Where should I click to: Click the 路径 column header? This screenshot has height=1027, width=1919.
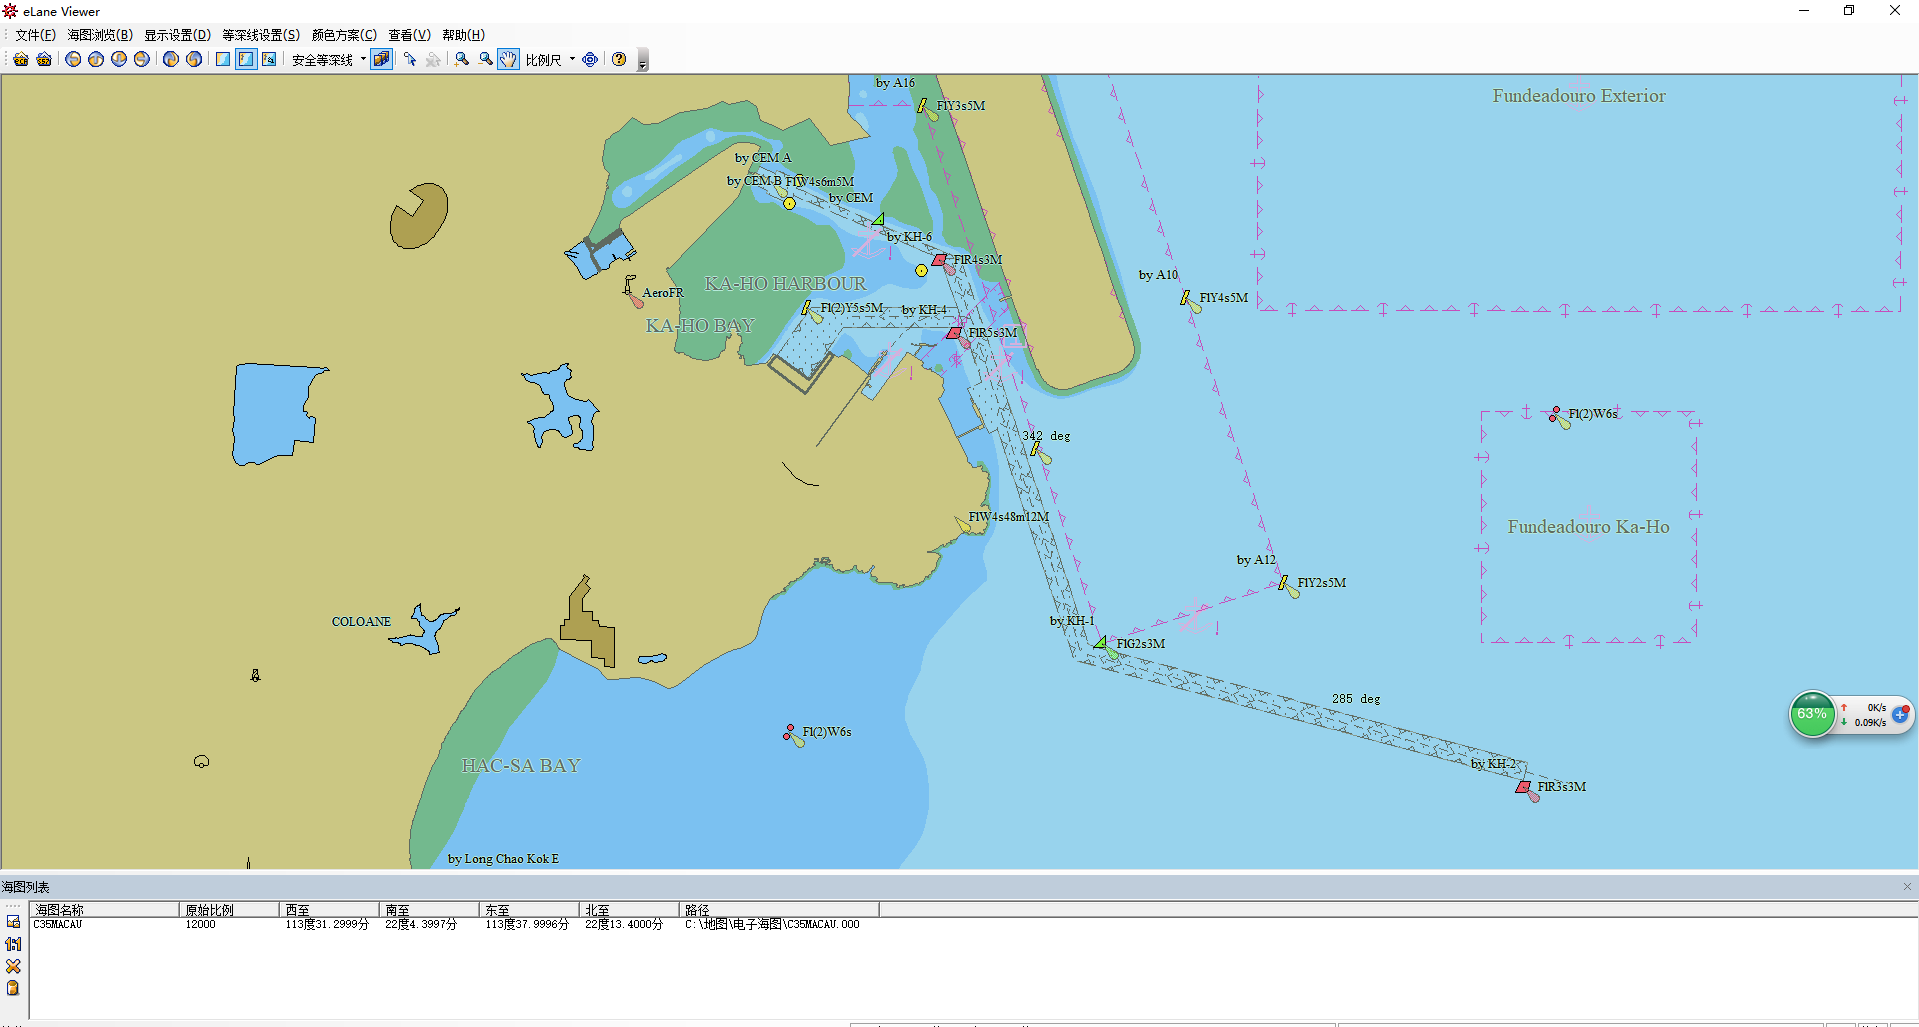[x=779, y=910]
